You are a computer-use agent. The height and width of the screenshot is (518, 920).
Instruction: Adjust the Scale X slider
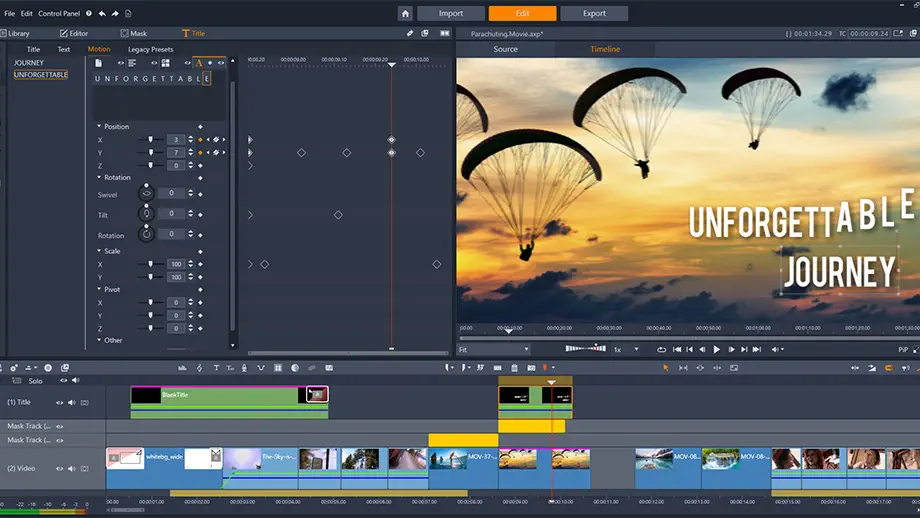151,264
